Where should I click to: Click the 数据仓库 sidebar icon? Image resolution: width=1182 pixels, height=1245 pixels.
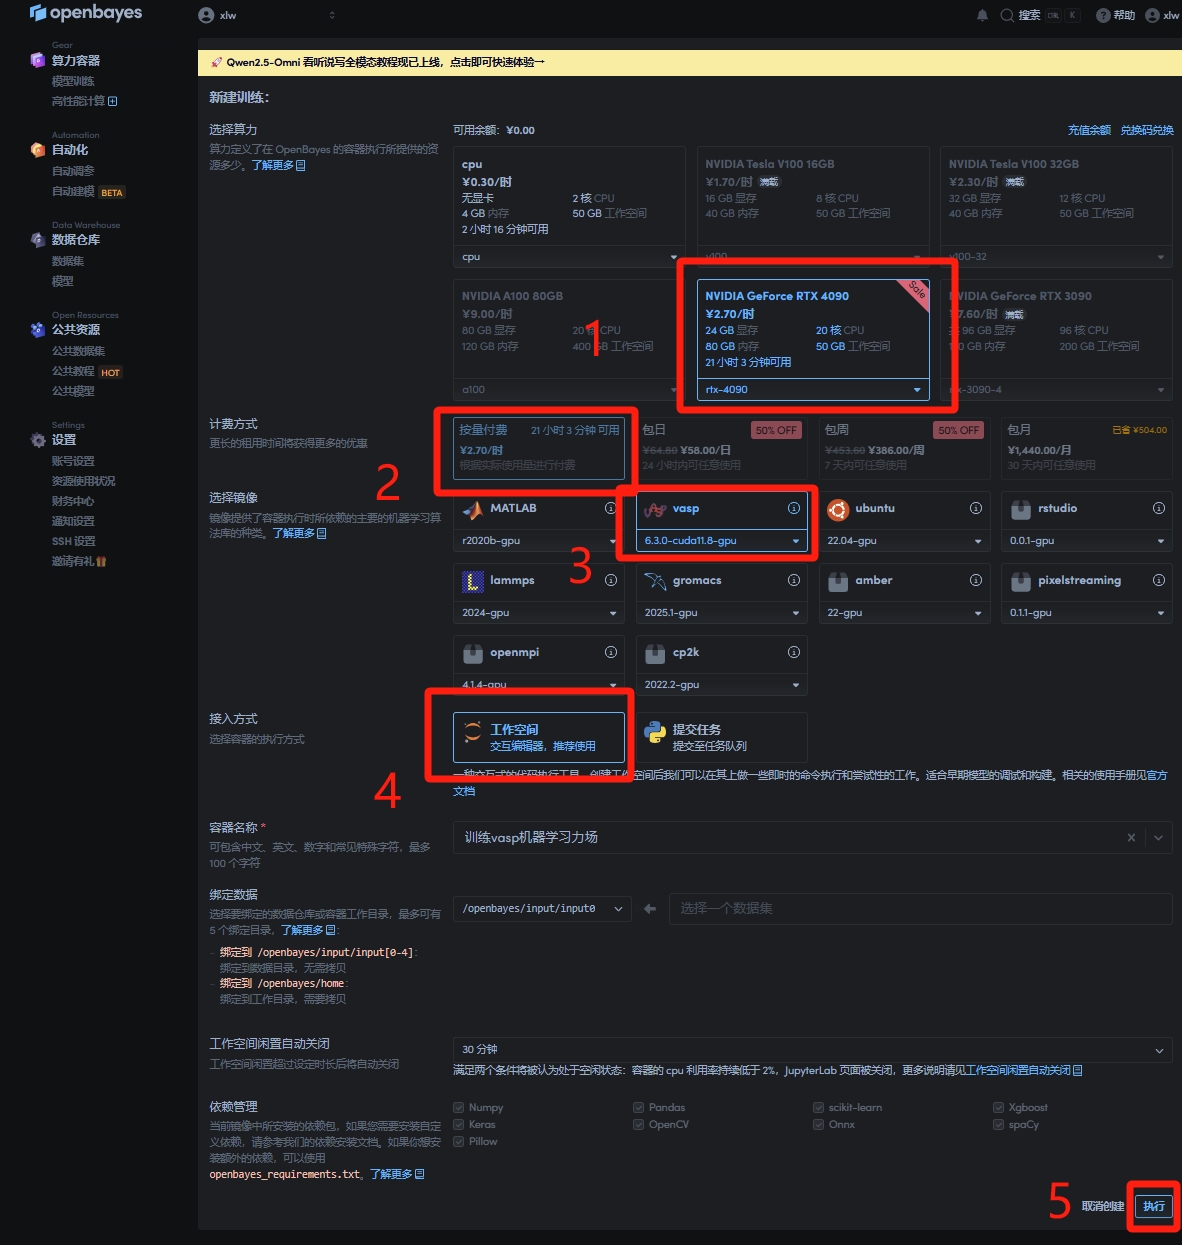coord(37,240)
